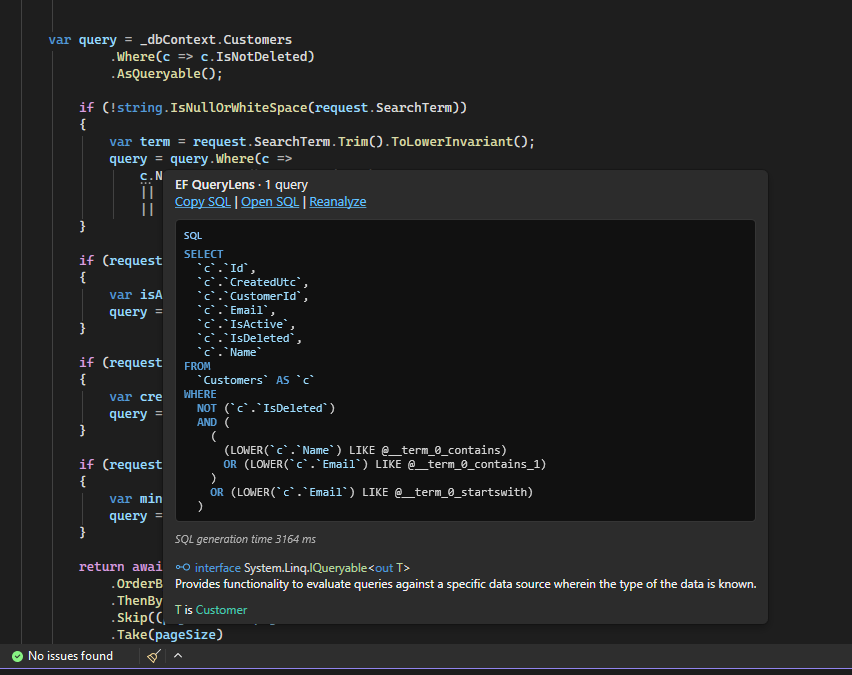Click the Copy SQL link
This screenshot has height=675, width=852.
[x=203, y=202]
